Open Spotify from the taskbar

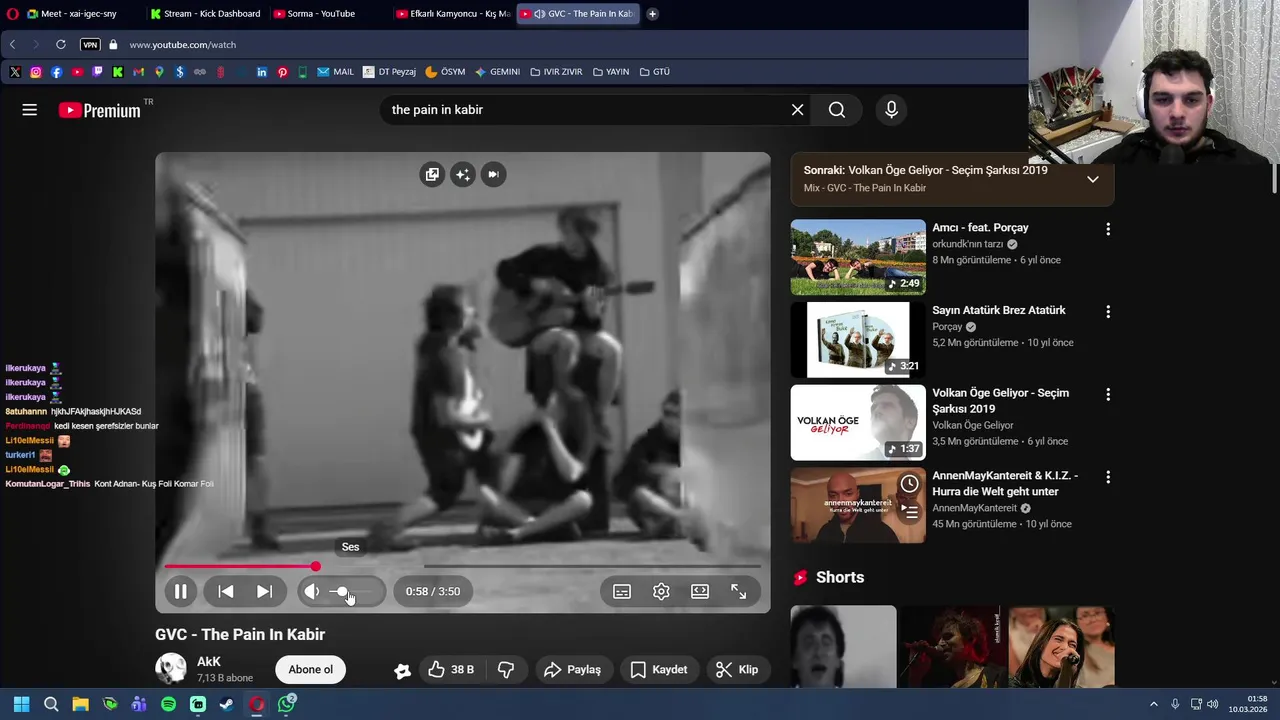pos(169,704)
